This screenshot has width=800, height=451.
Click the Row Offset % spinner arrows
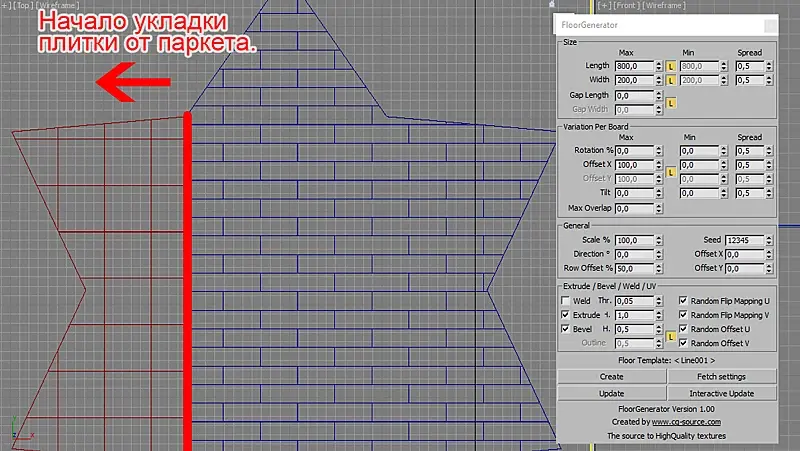(x=659, y=268)
